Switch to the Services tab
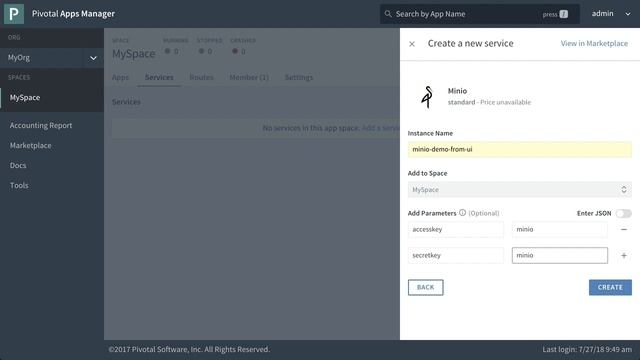The height and width of the screenshot is (360, 640). pos(159,77)
